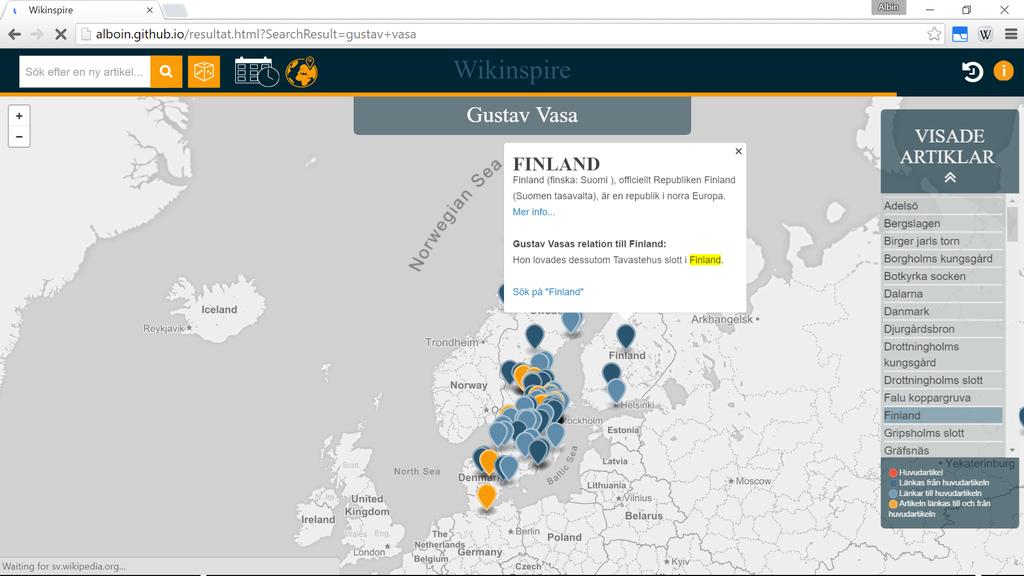Click the Wikipedia W extension icon
The width and height of the screenshot is (1024, 576).
[x=985, y=34]
